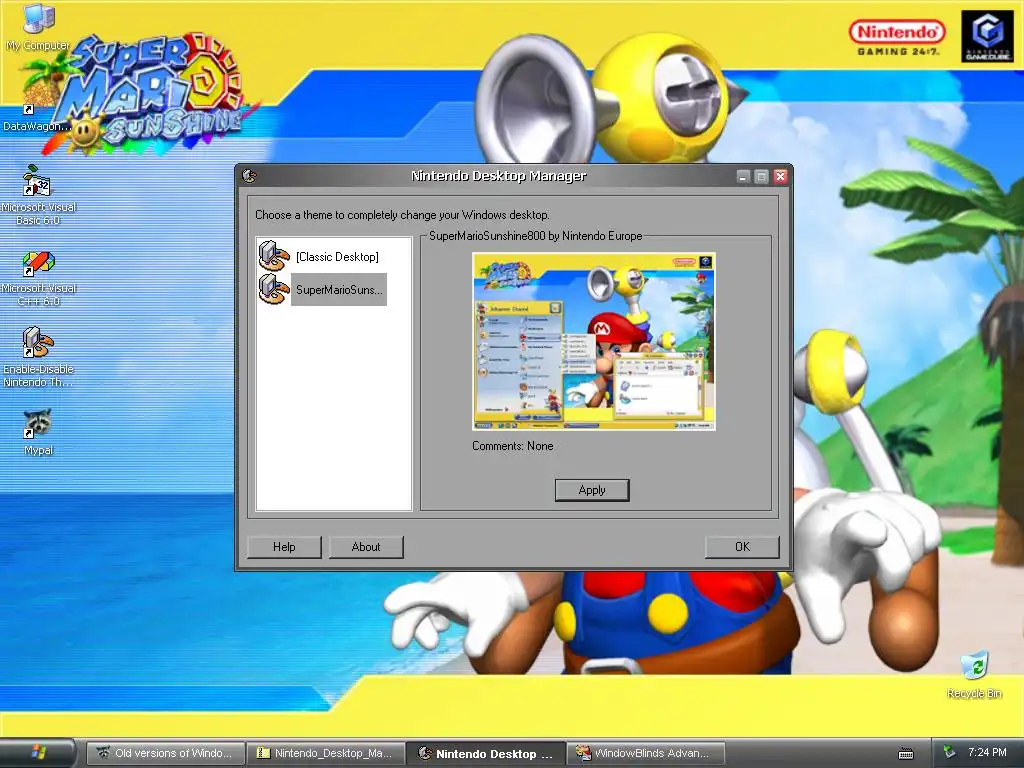Open the Help button in Desktop Manager

(x=284, y=547)
